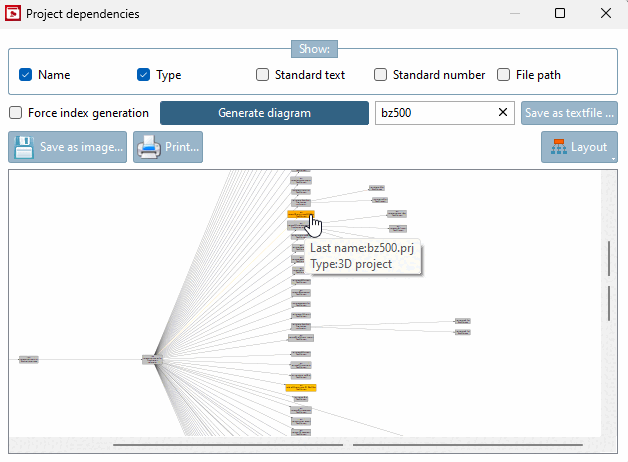
Task: Enable the Standard number checkbox
Action: coord(380,75)
